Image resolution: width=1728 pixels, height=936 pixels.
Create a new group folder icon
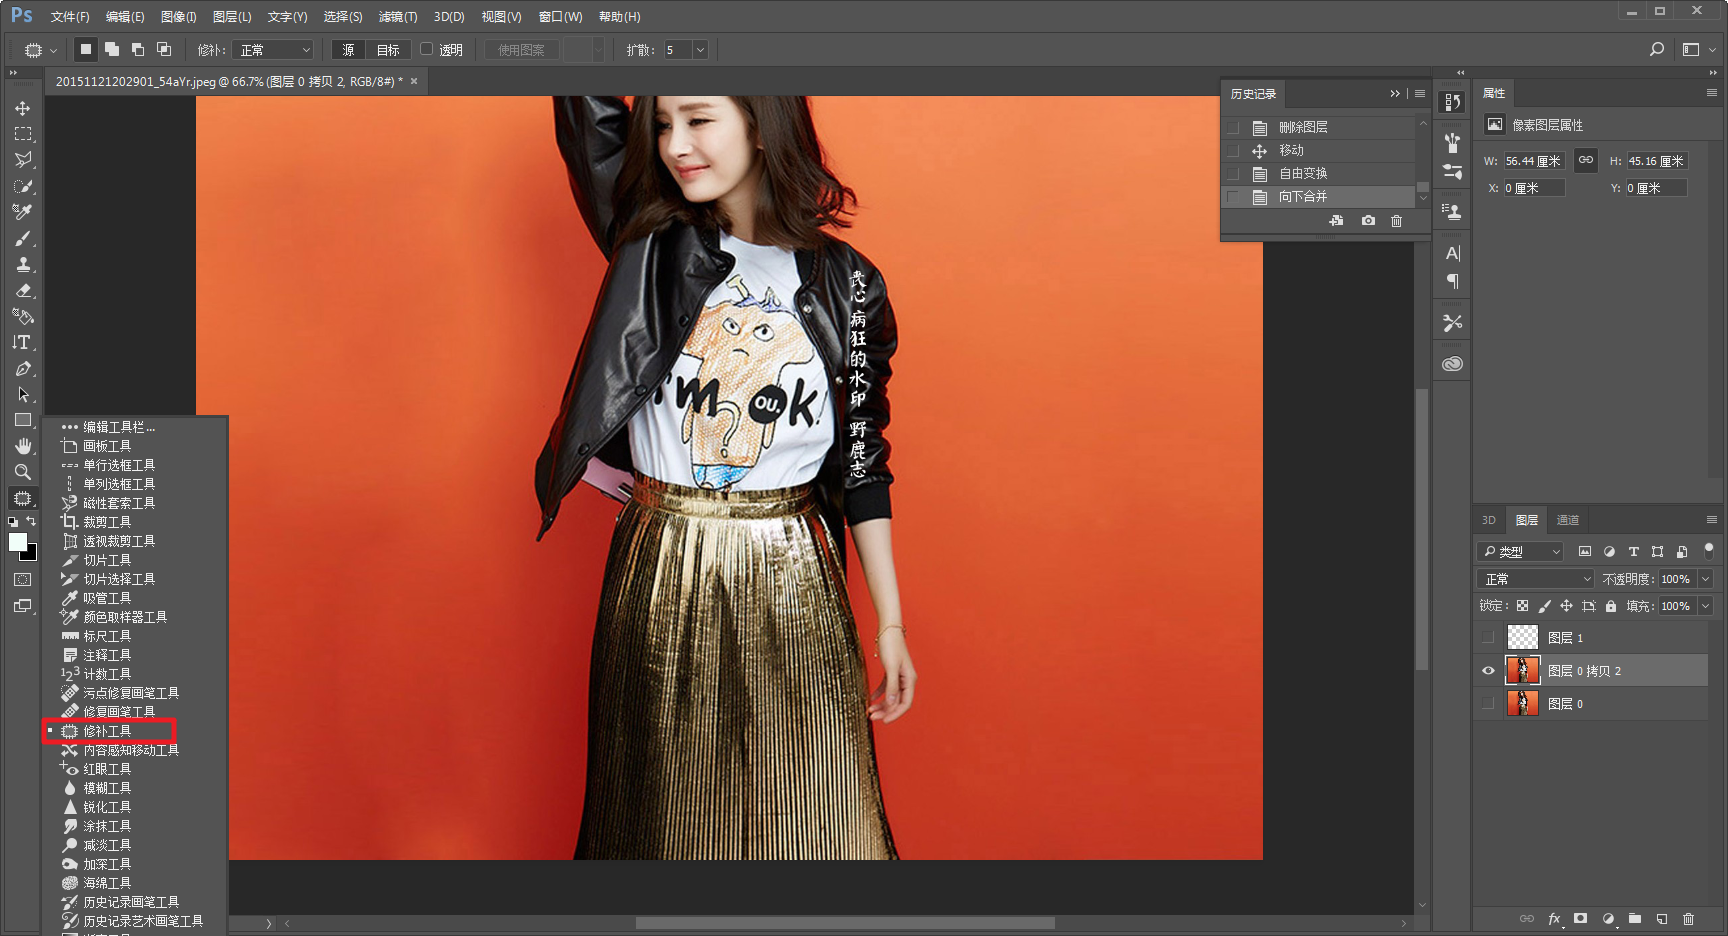click(1634, 918)
